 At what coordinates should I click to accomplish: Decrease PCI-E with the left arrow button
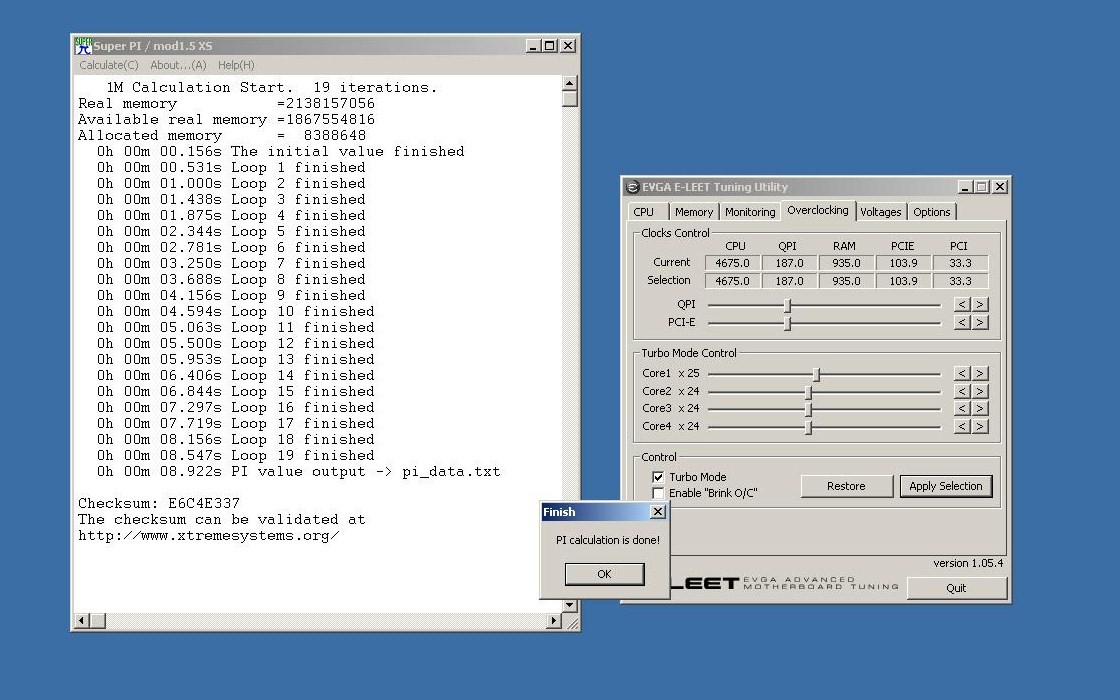coord(962,323)
